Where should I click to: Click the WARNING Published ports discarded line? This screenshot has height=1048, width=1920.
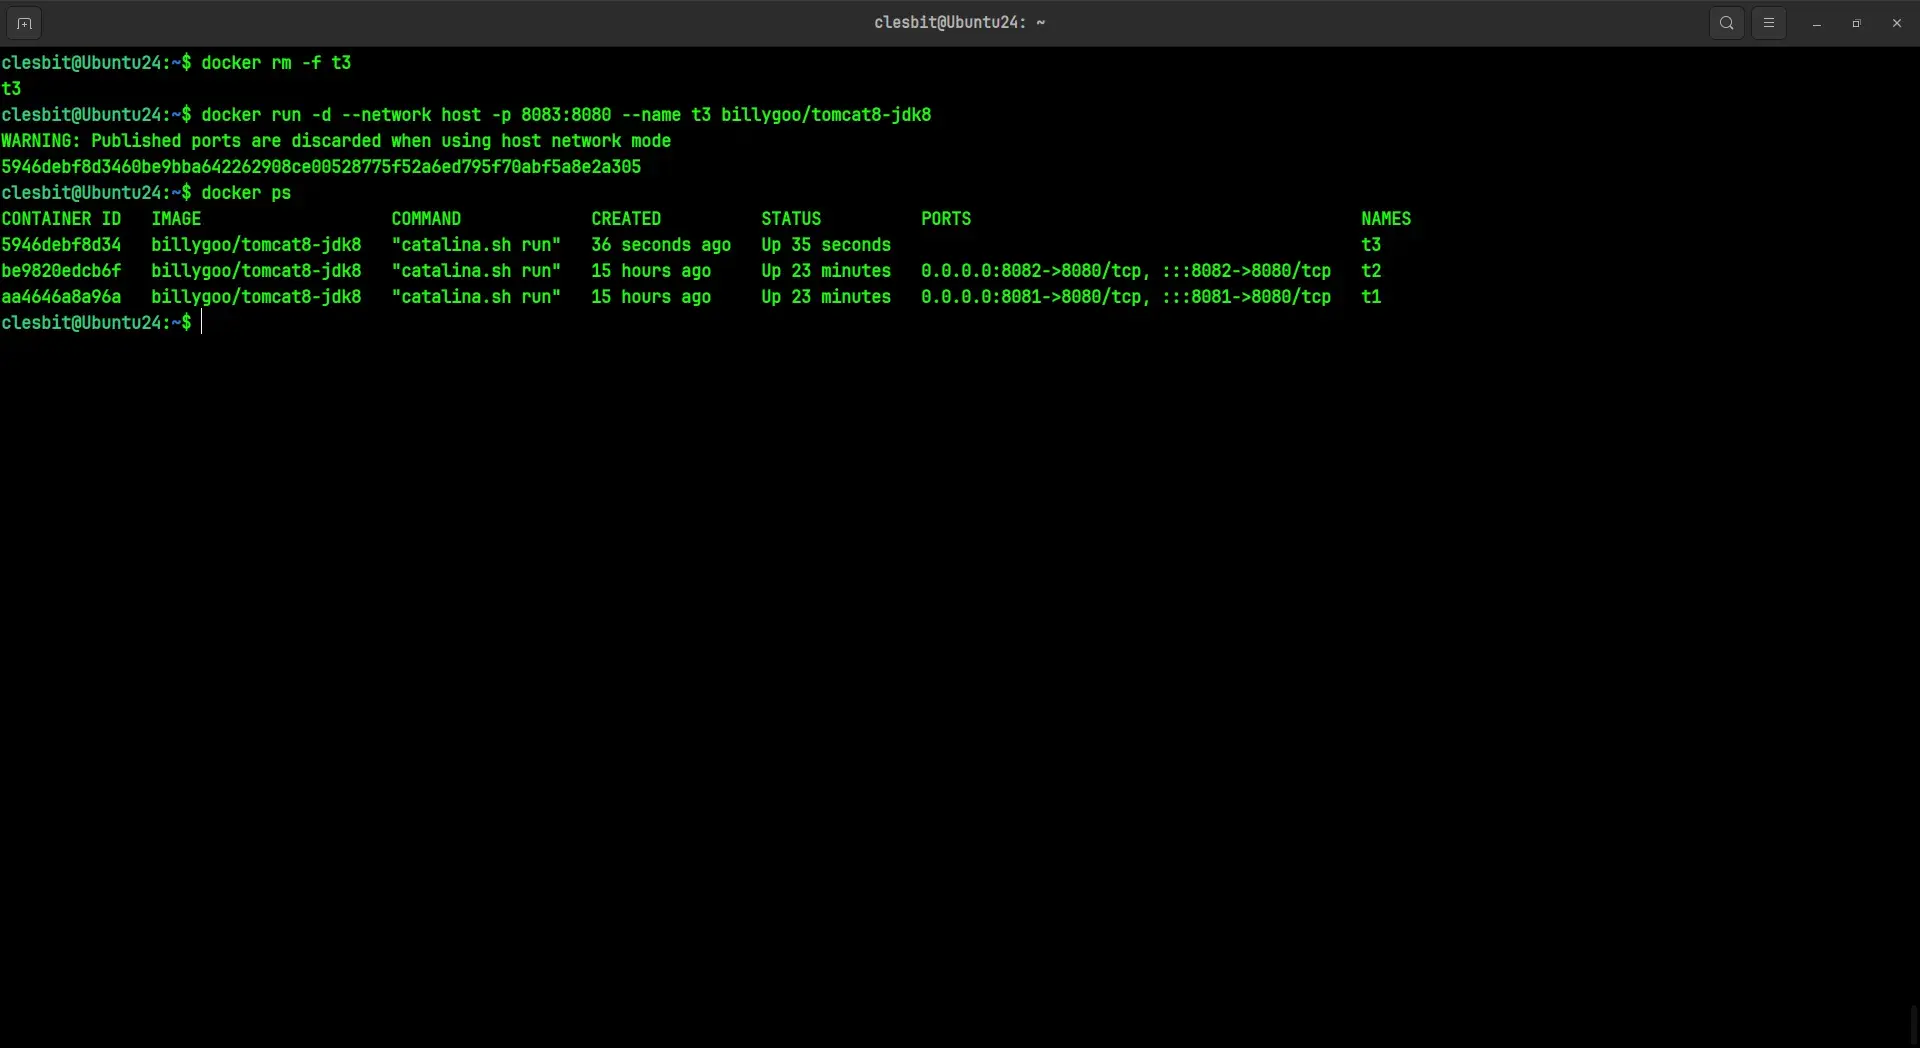[336, 141]
